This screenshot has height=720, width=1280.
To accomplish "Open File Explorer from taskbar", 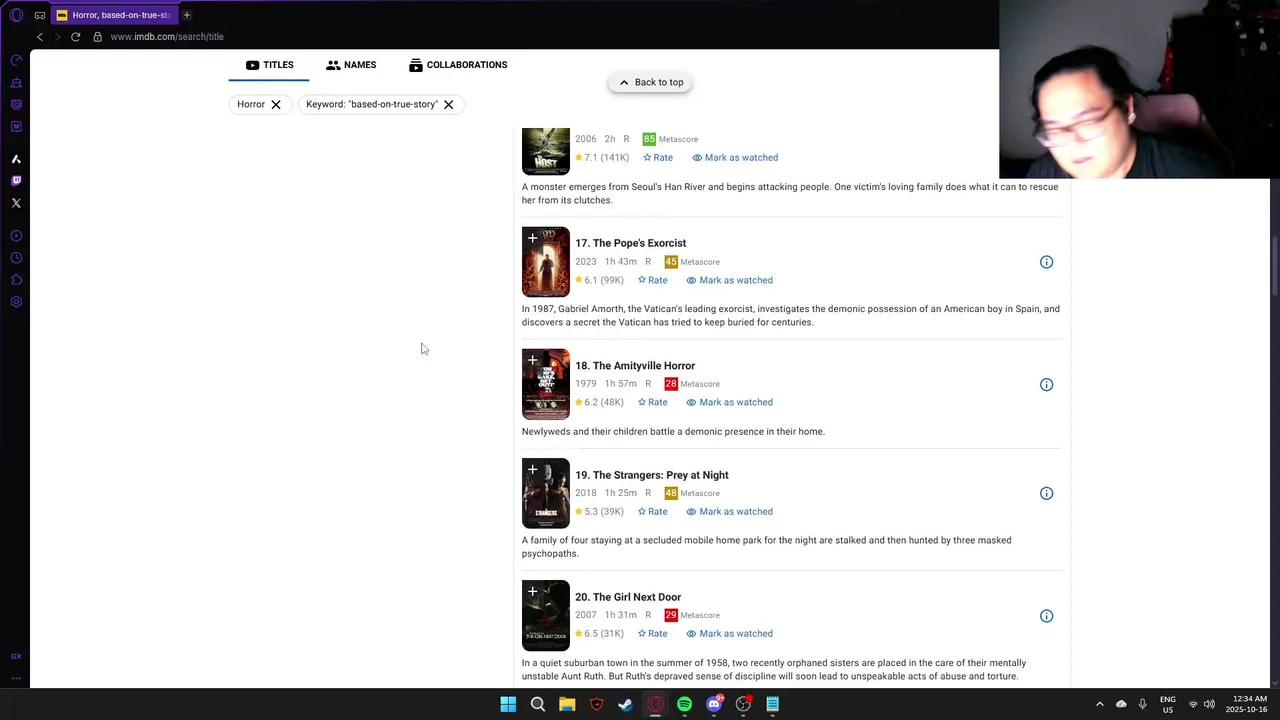I will click(567, 704).
